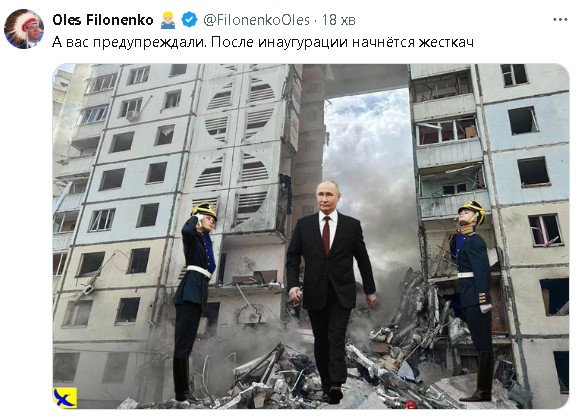The image size is (586, 416).
Task: Click the word "жесткач" ending the tweet text
Action: [x=446, y=42]
